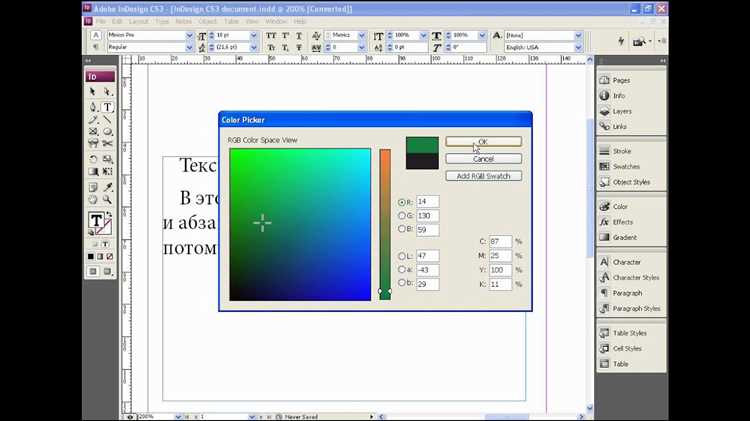Screen dimensions: 750x421
Task: Click inside the RGB color space field
Action: [300, 224]
